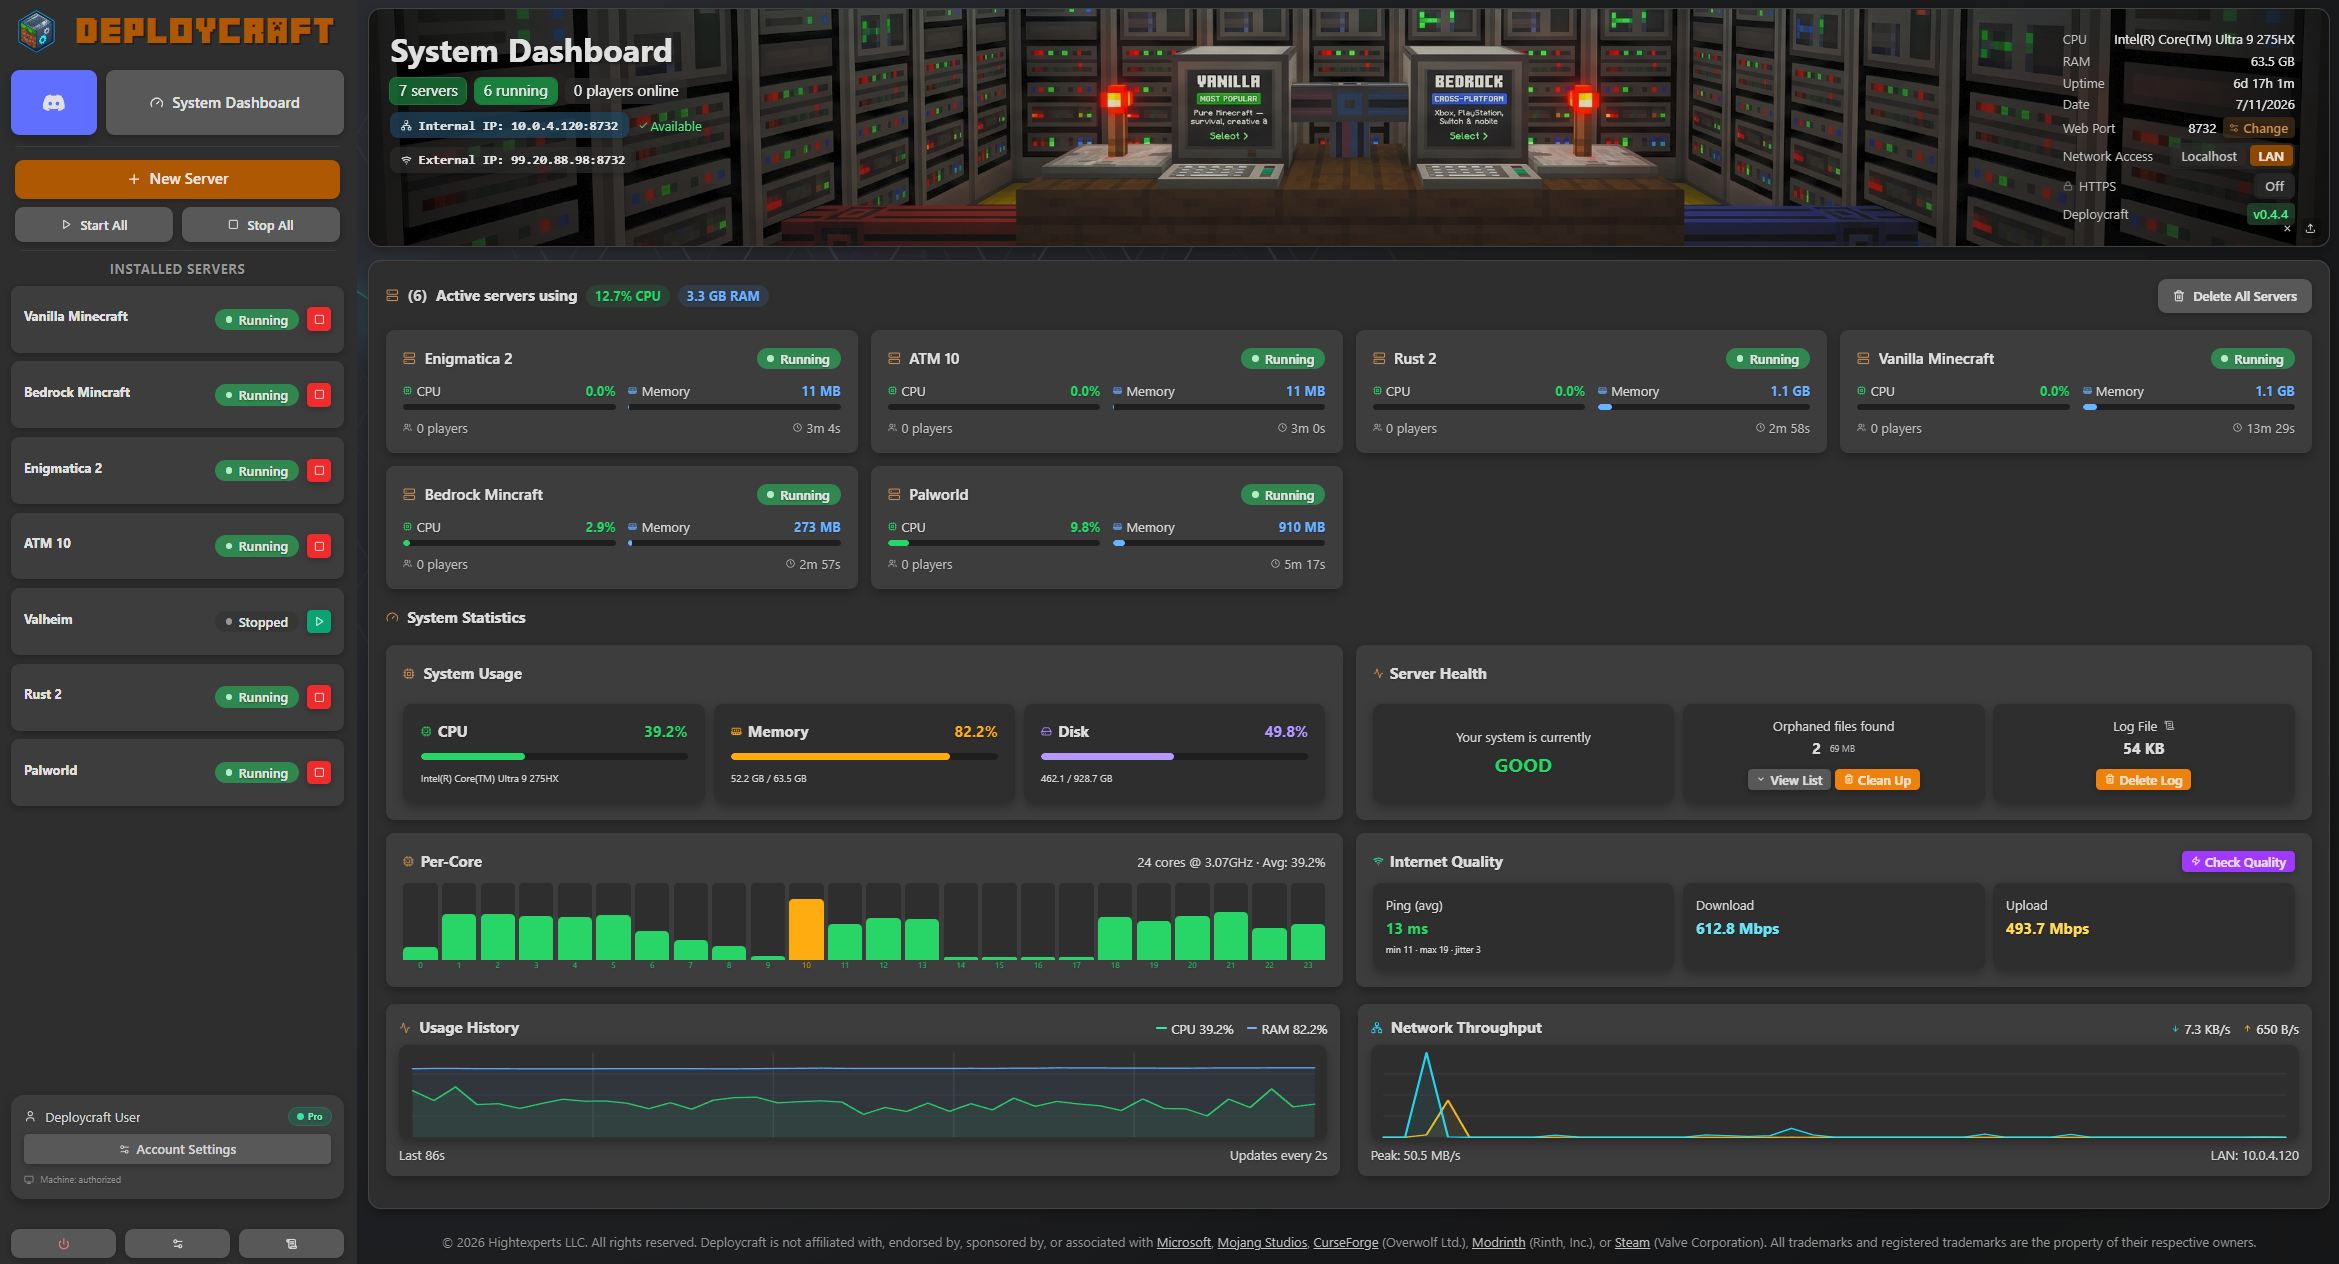Open the Mojang Studios footer link
This screenshot has height=1264, width=2339.
pos(1262,1243)
